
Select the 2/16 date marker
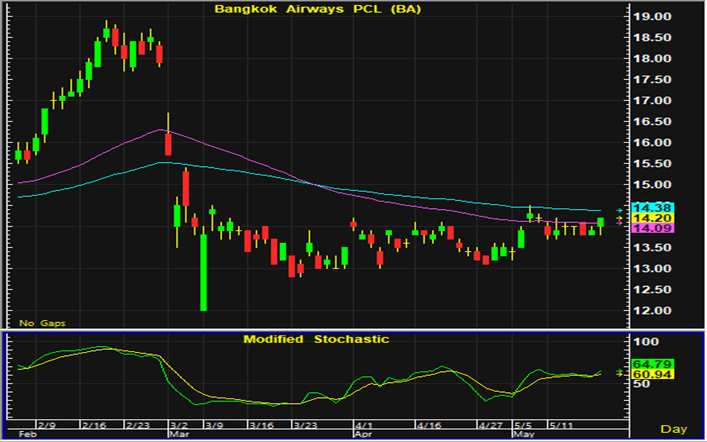click(x=92, y=425)
